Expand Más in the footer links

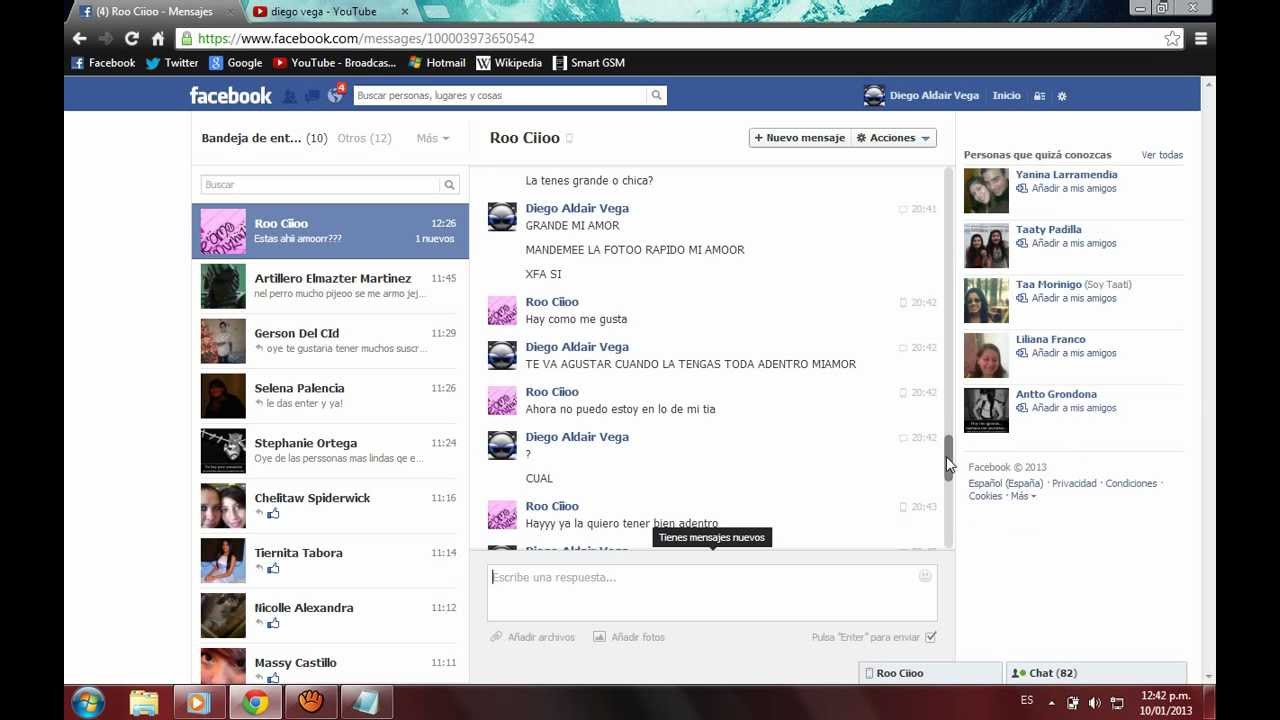pyautogui.click(x=1023, y=496)
